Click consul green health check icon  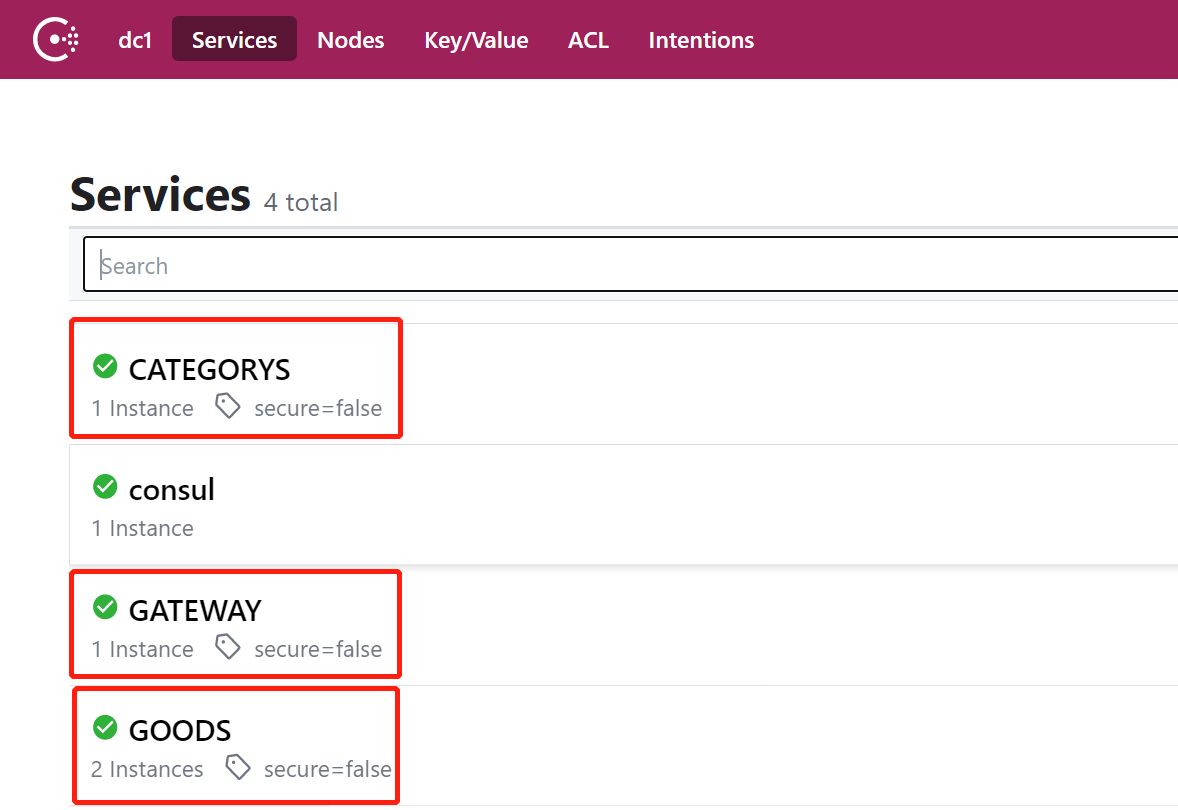tap(105, 486)
